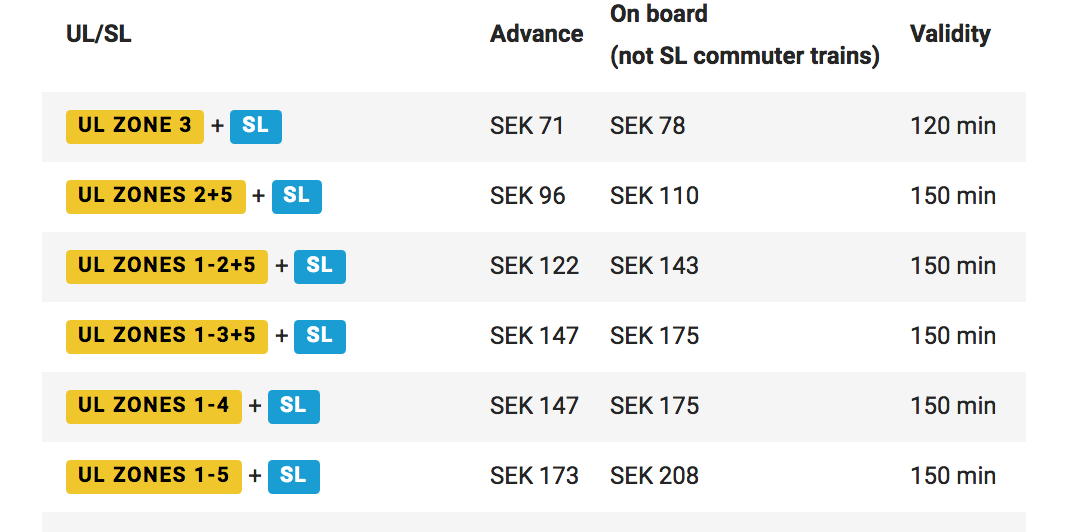Click the Validity column header

coord(950,34)
